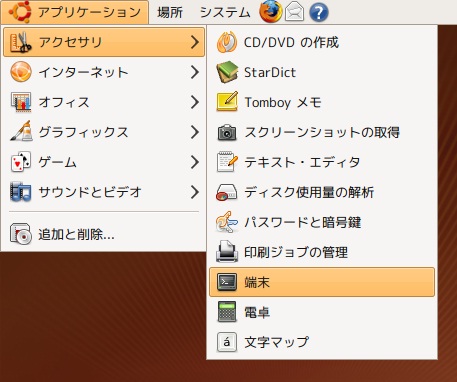Viewport: 457px width, 382px height.
Task: Open 印刷ジョブの管理
Action: [x=322, y=252]
